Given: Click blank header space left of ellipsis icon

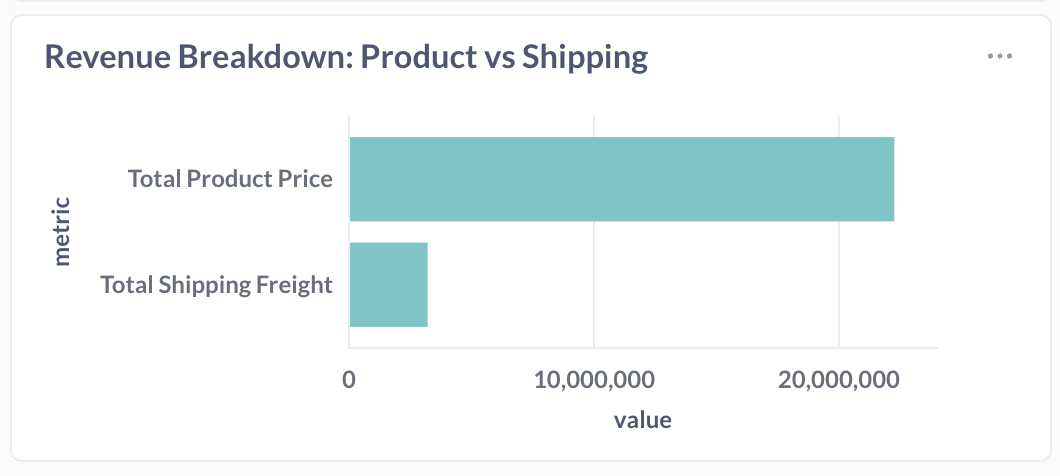Looking at the screenshot, I should 820,57.
